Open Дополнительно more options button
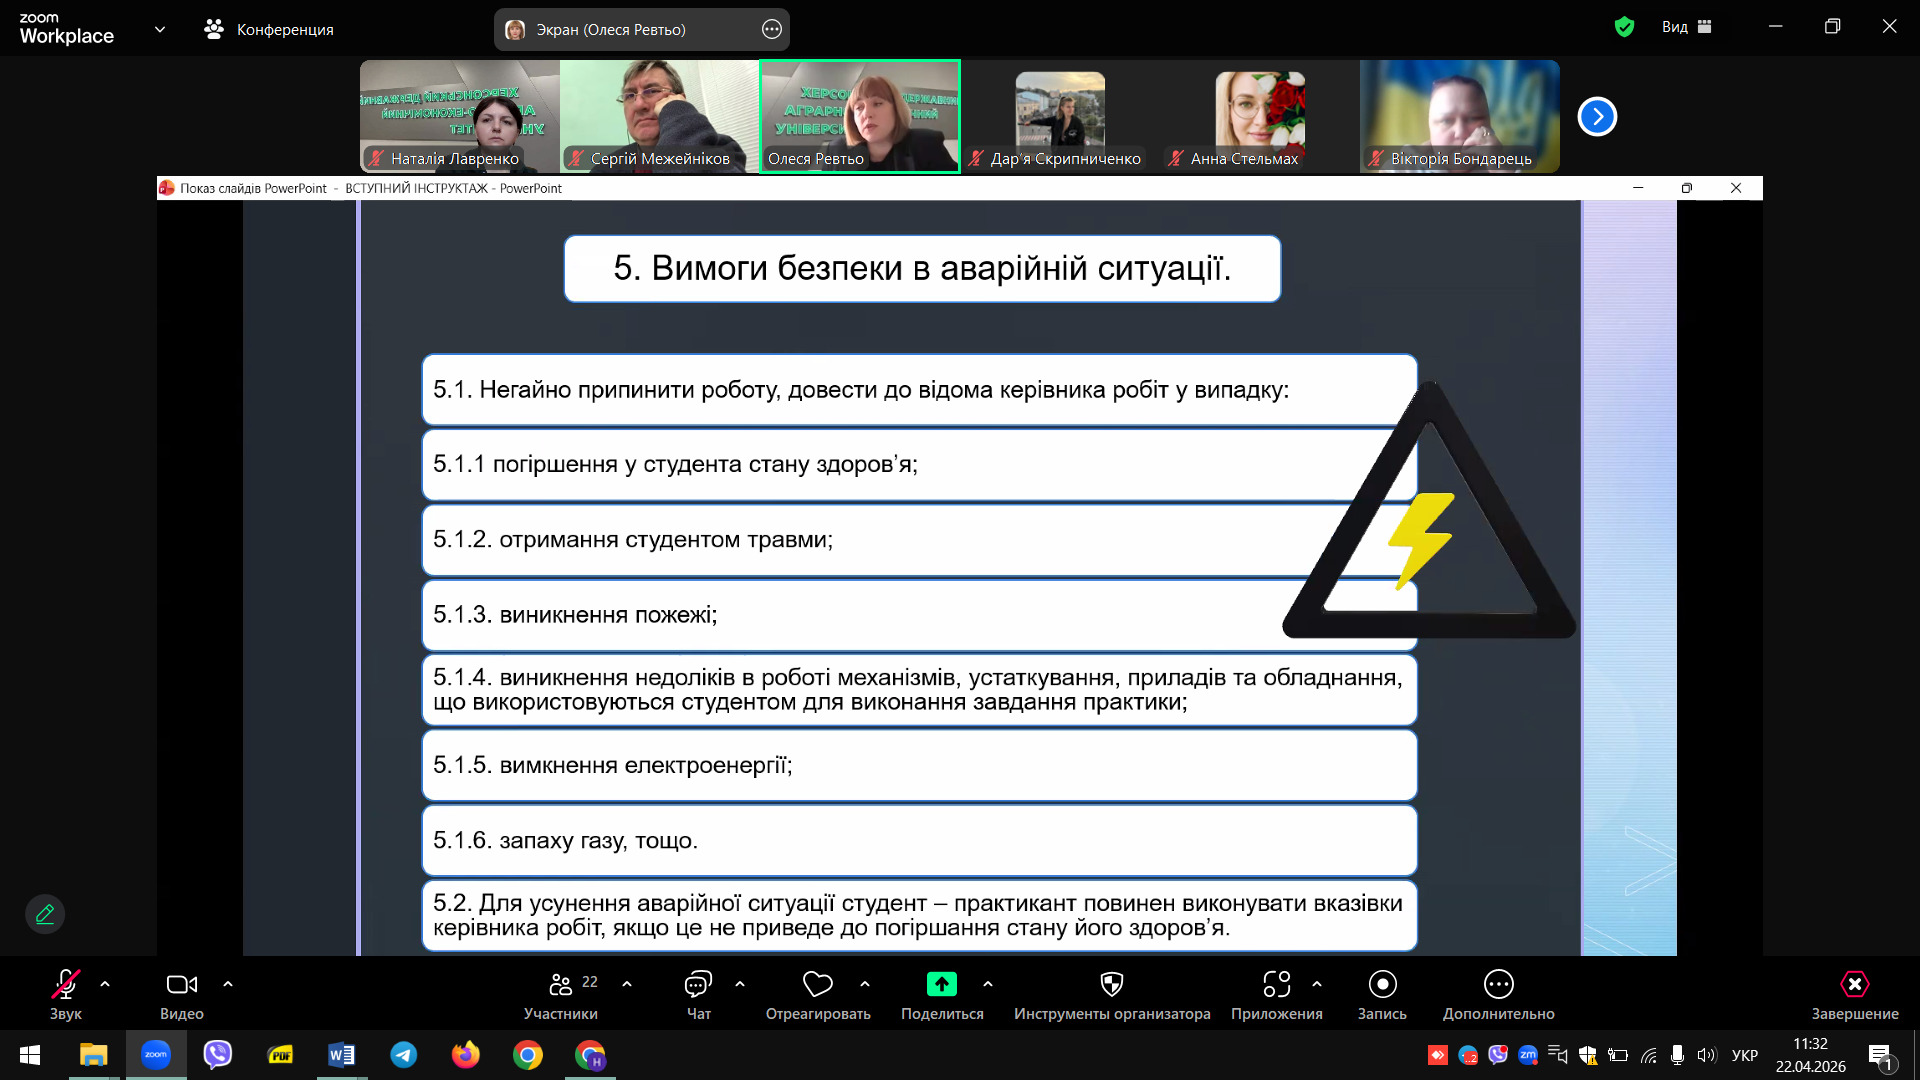Image resolution: width=1920 pixels, height=1080 pixels. click(1498, 985)
